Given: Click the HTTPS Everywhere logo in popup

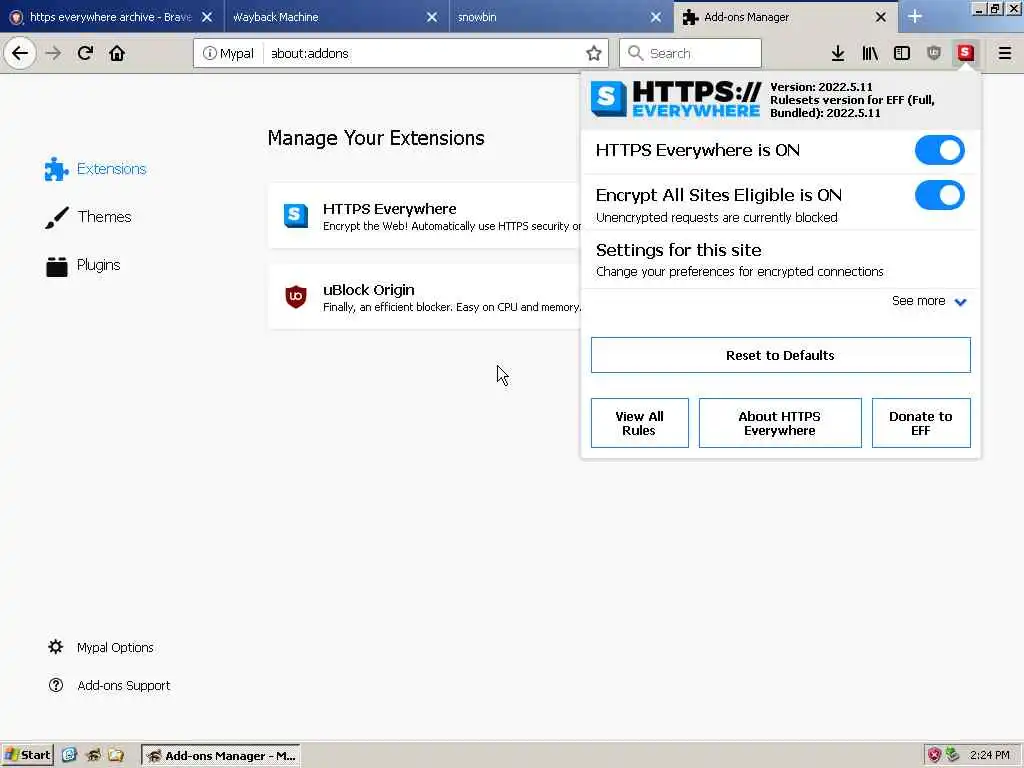Looking at the screenshot, I should 675,99.
